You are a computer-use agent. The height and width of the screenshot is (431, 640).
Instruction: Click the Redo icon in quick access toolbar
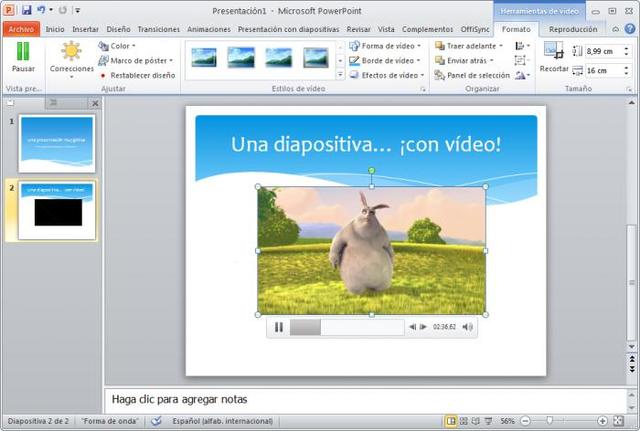coord(62,10)
